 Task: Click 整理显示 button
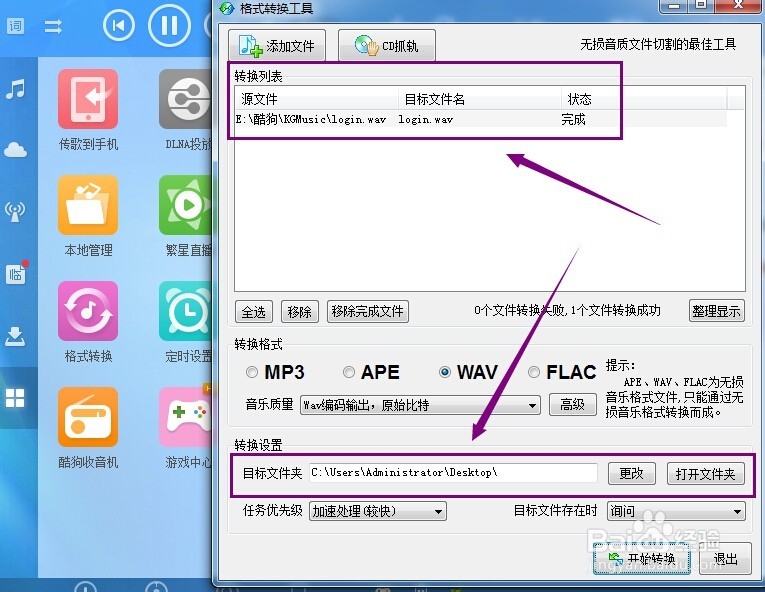point(716,311)
